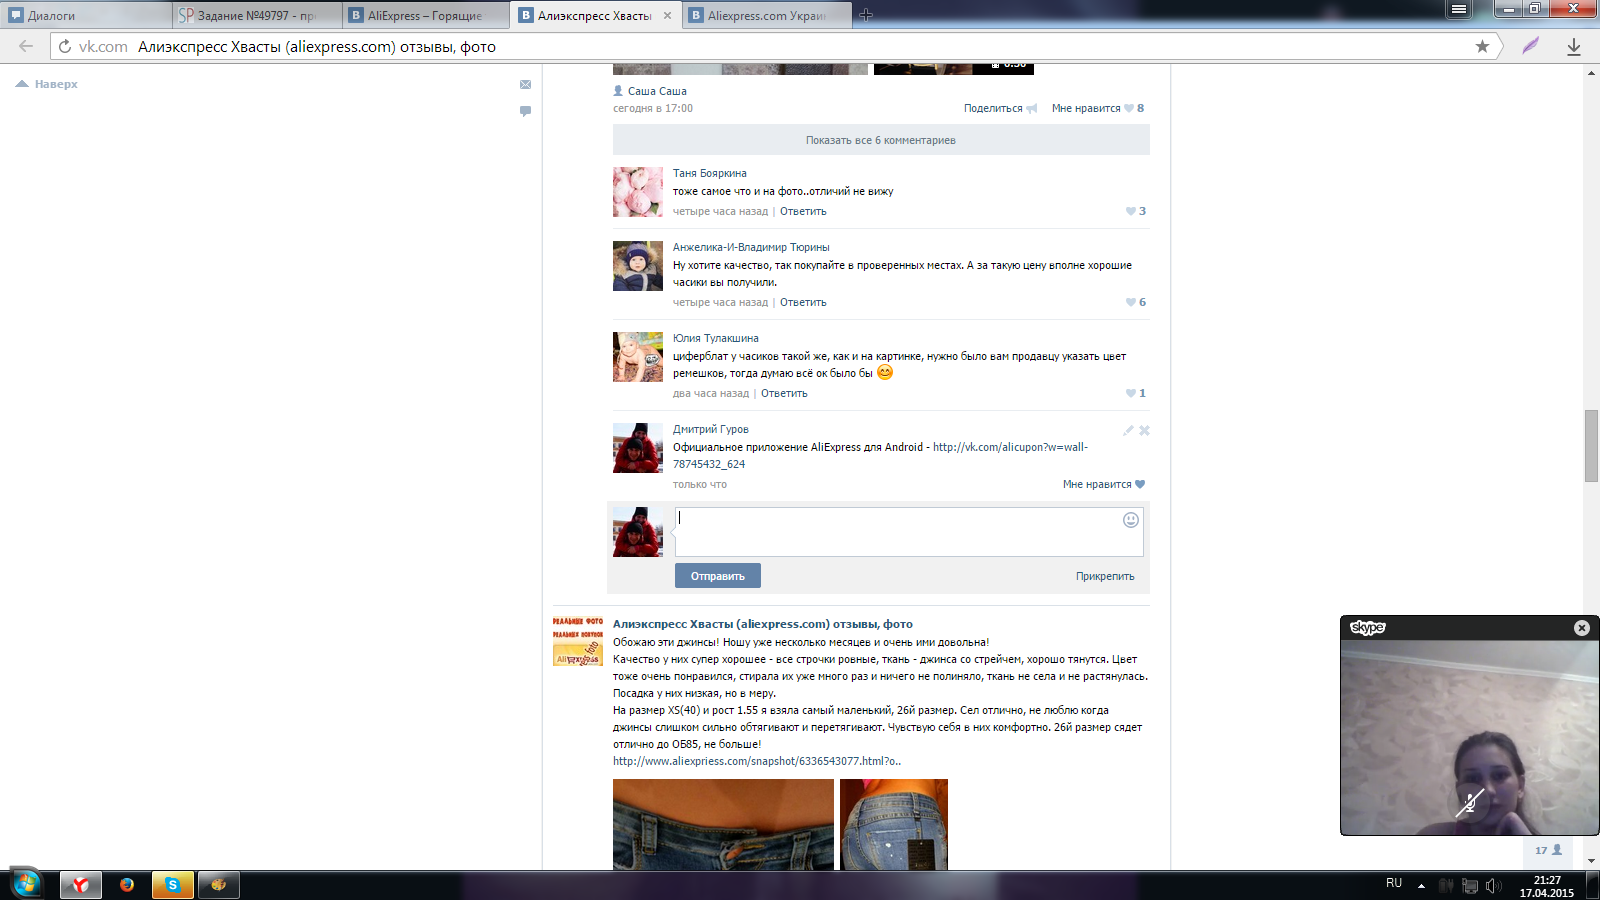The width and height of the screenshot is (1600, 900).
Task: Open the group title Алиэкспресс Хвасты link
Action: point(763,624)
